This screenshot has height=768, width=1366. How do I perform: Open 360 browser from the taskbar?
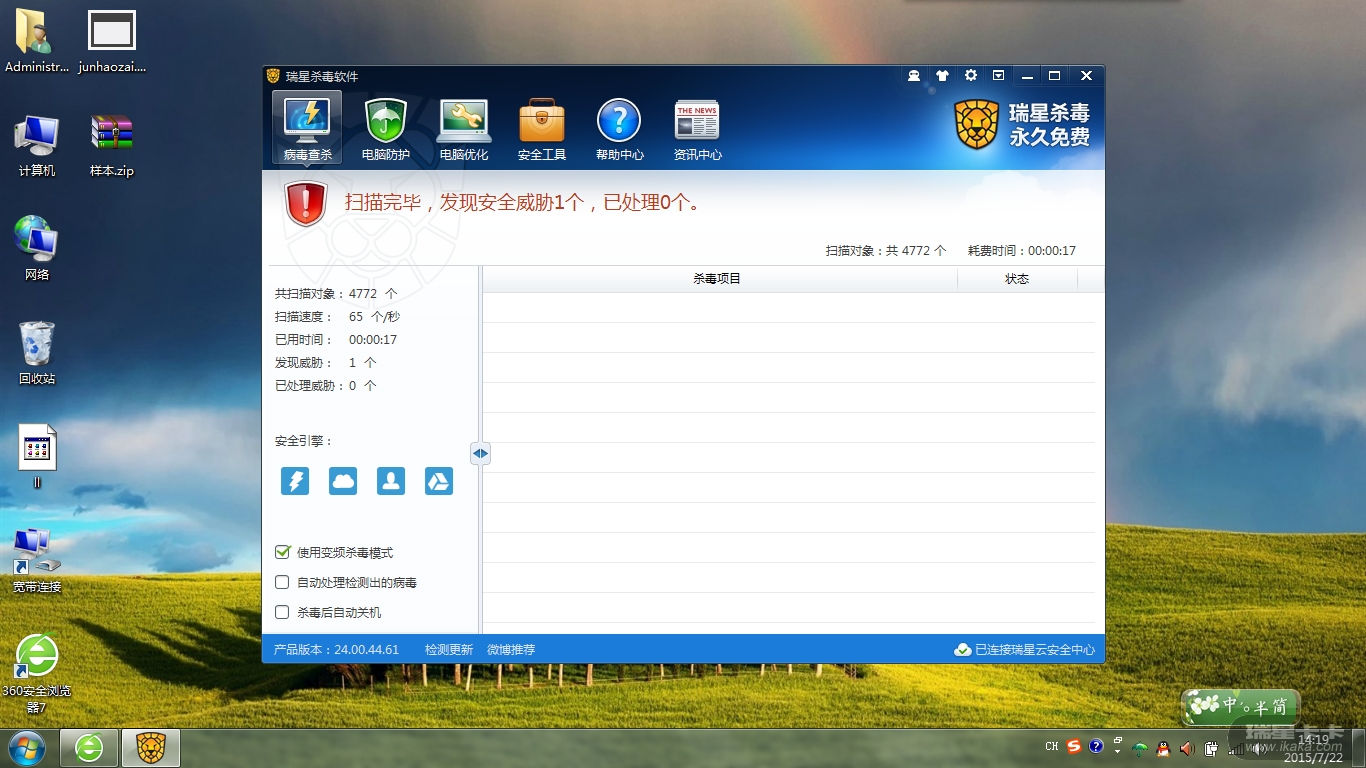click(x=89, y=748)
